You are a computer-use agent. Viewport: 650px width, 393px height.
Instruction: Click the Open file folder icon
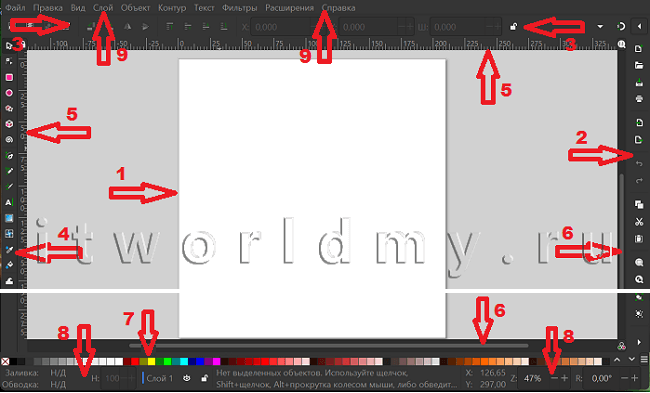(639, 66)
